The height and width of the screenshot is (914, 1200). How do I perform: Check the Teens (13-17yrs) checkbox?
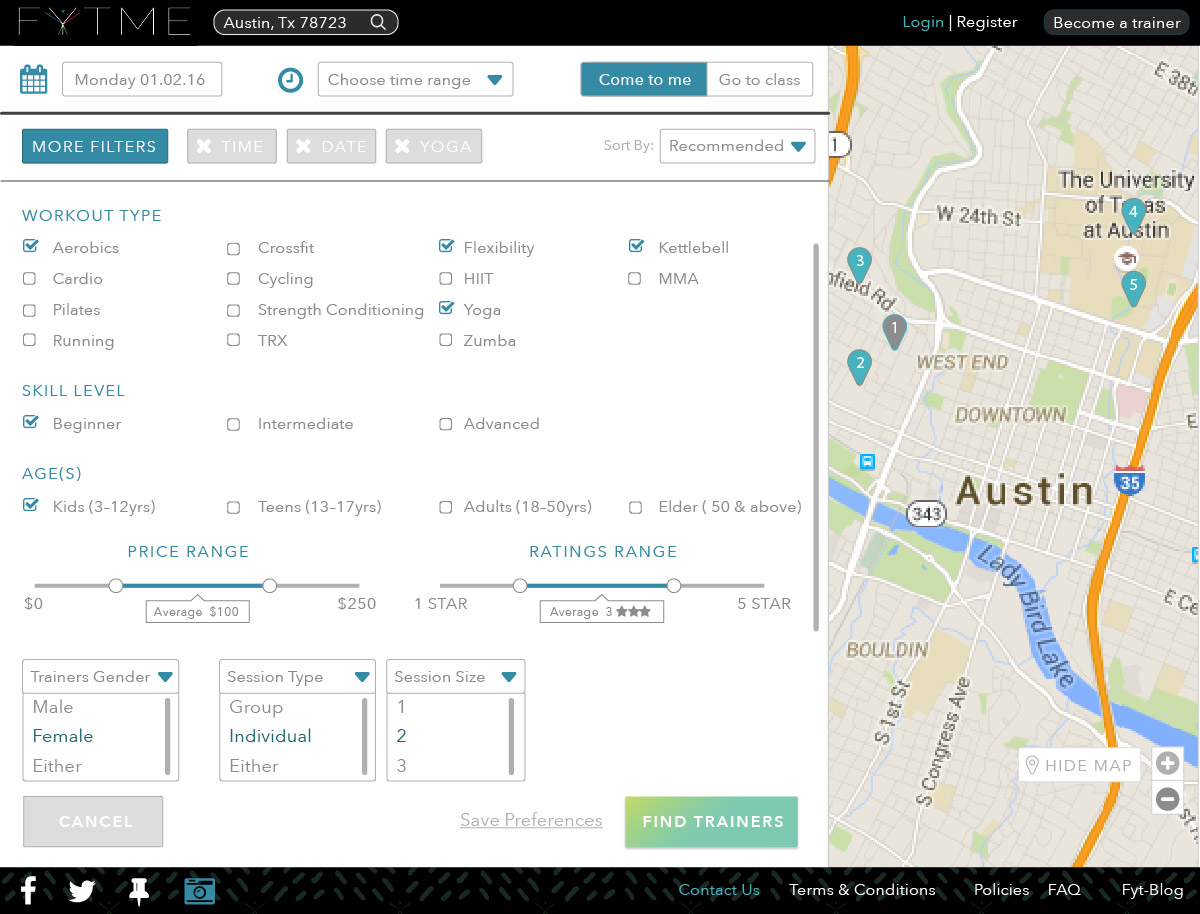(233, 507)
